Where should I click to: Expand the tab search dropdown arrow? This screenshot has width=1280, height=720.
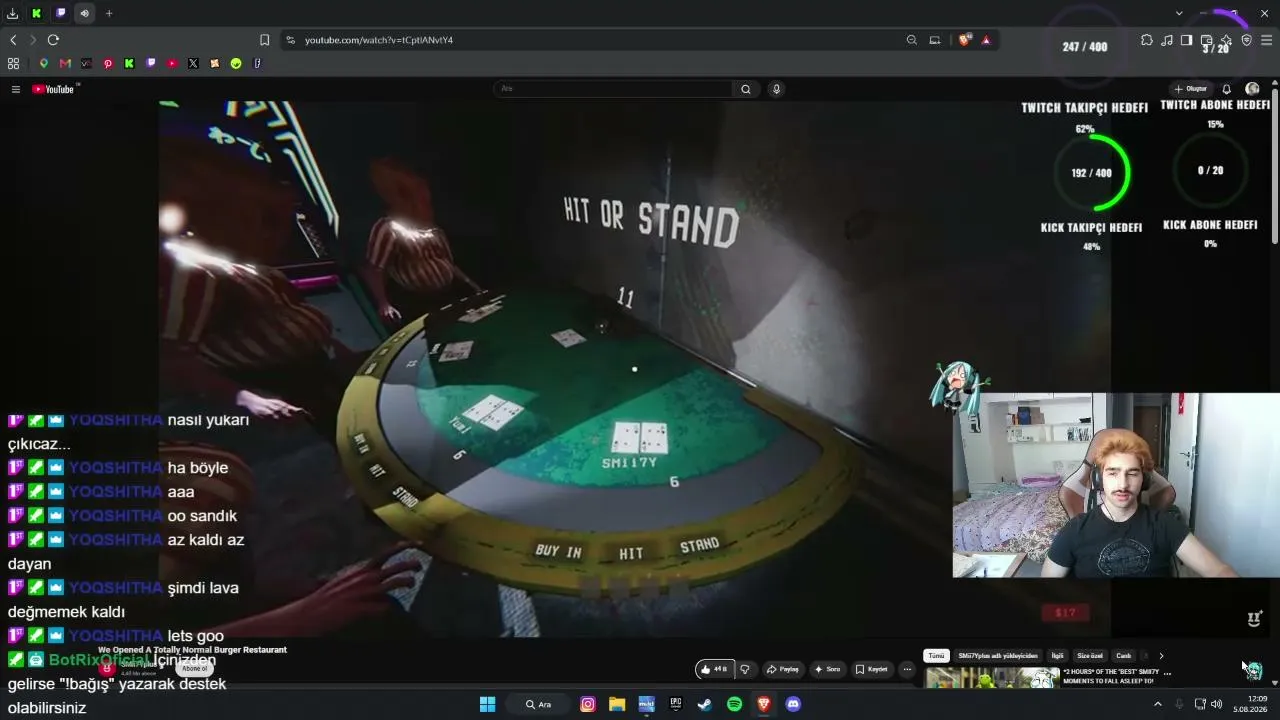click(1179, 13)
